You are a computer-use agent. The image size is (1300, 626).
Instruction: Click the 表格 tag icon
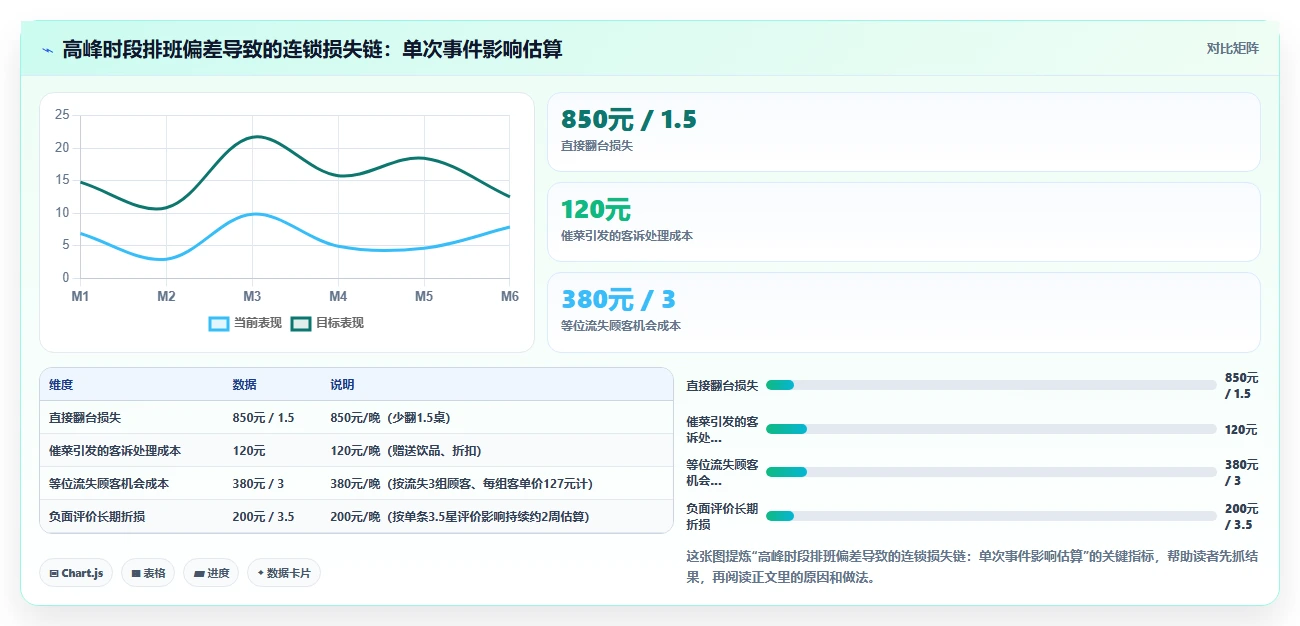[136, 573]
